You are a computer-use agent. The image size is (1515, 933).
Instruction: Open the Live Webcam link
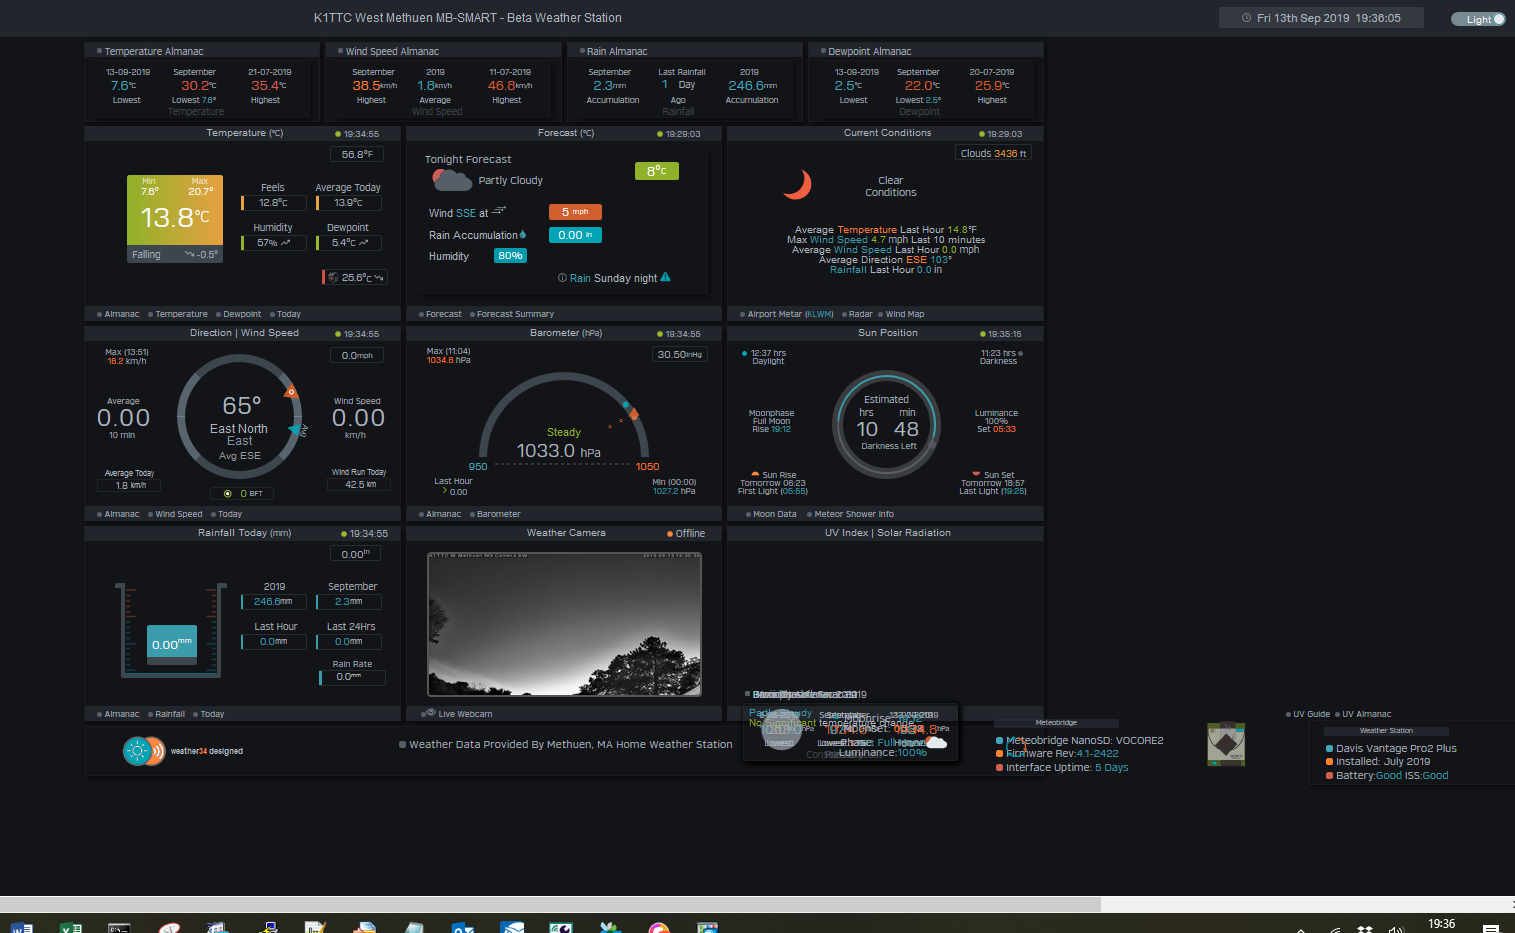pyautogui.click(x=464, y=714)
